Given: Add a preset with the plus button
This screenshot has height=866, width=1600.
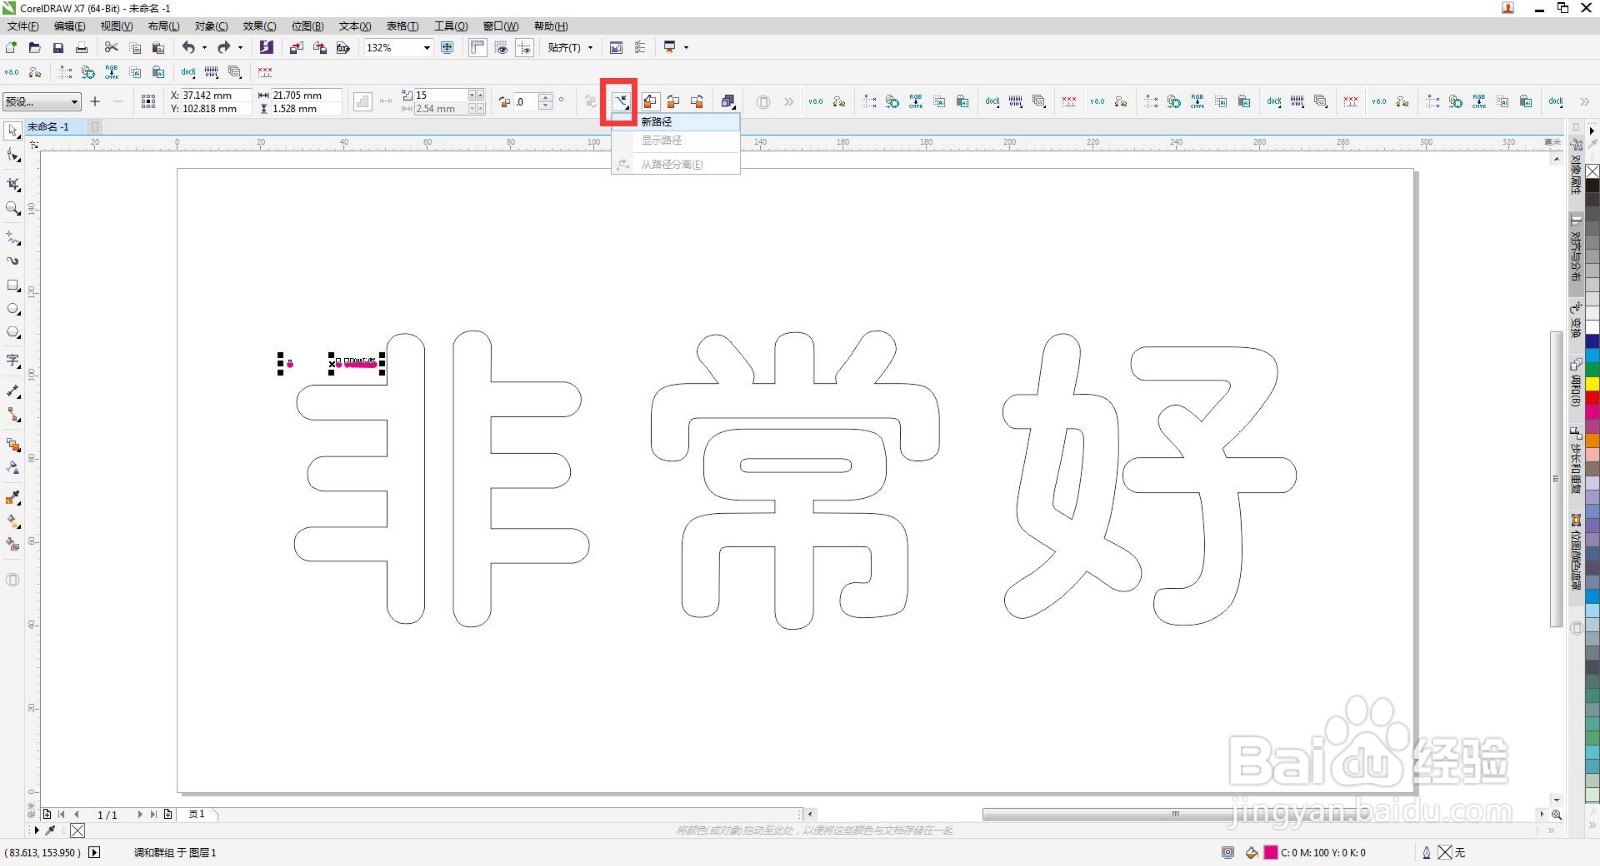Looking at the screenshot, I should coord(95,101).
